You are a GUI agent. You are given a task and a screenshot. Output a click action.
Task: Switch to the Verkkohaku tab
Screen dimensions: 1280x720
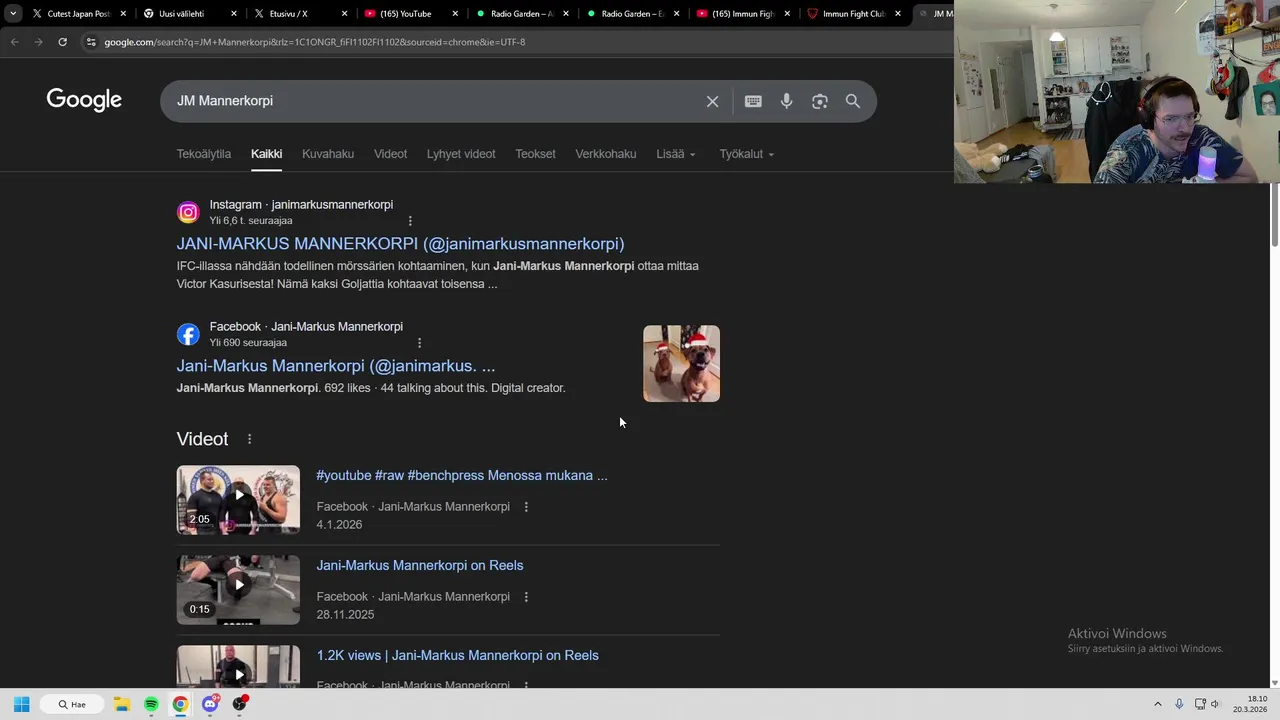click(x=606, y=154)
